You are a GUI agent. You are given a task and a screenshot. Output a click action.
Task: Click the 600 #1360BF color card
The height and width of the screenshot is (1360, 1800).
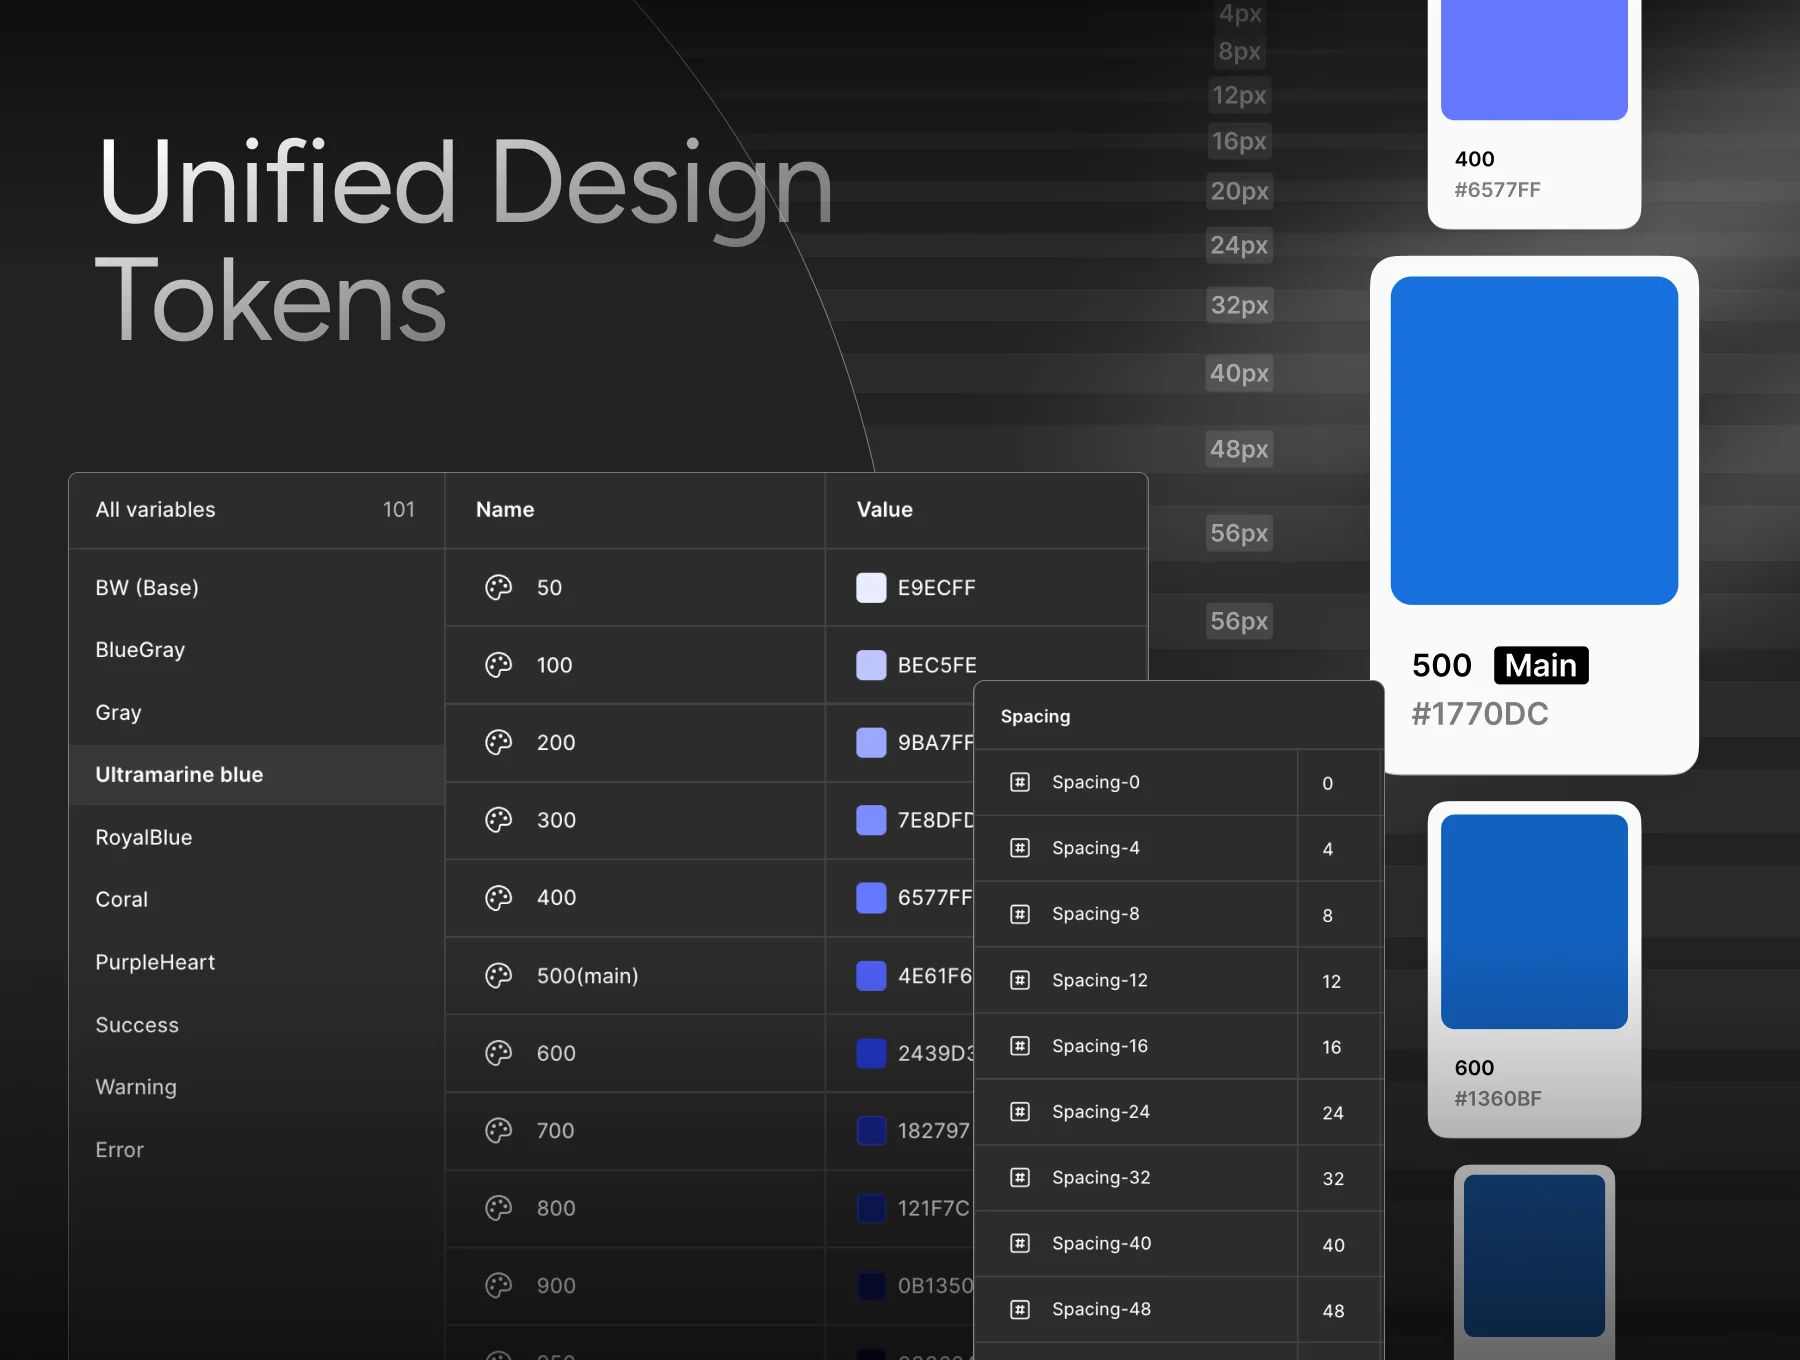coord(1534,969)
